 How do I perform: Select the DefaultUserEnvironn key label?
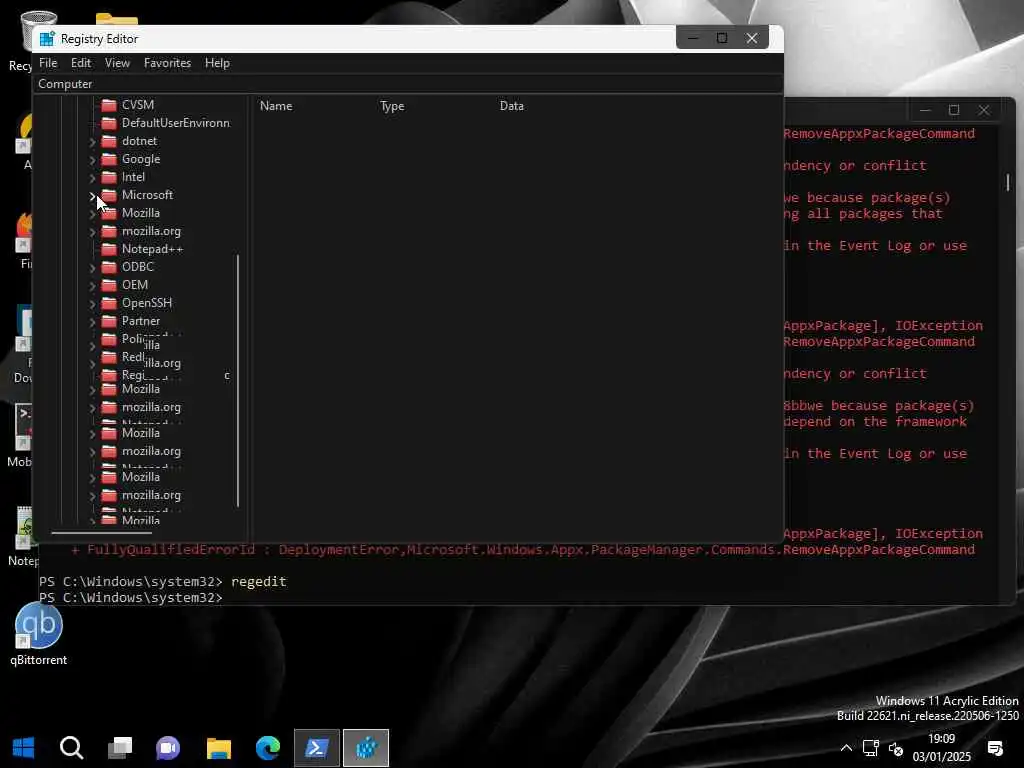click(x=175, y=123)
